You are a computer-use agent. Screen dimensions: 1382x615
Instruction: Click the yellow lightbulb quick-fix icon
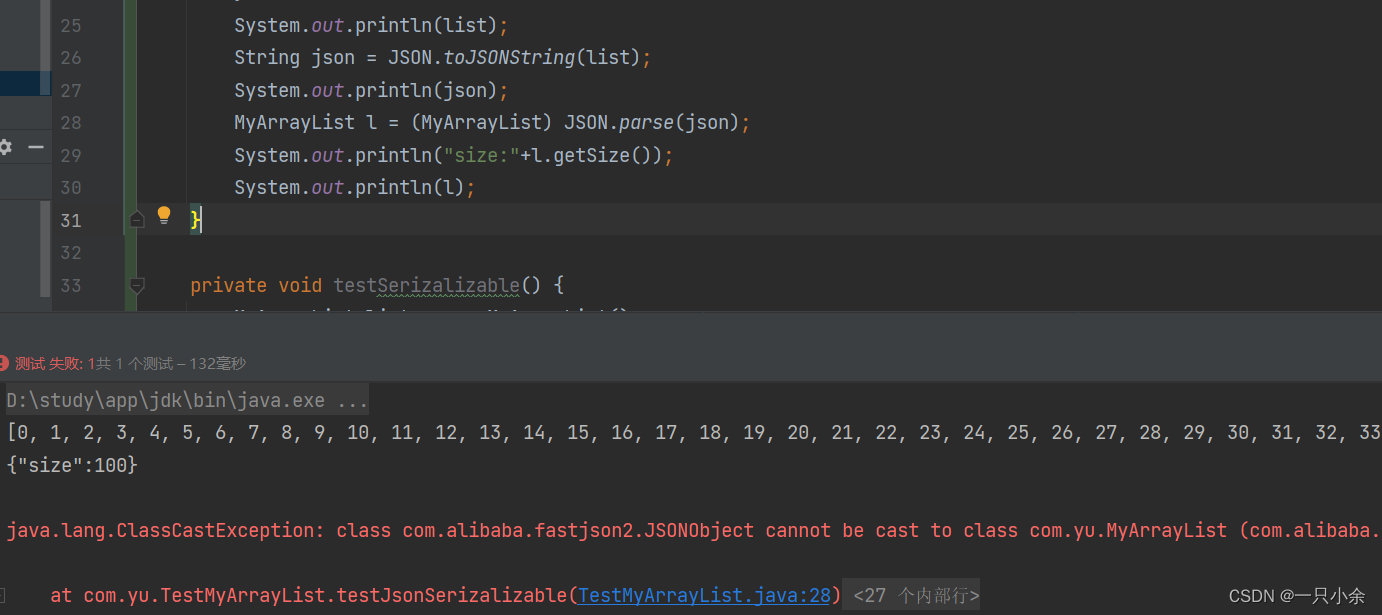click(x=164, y=216)
